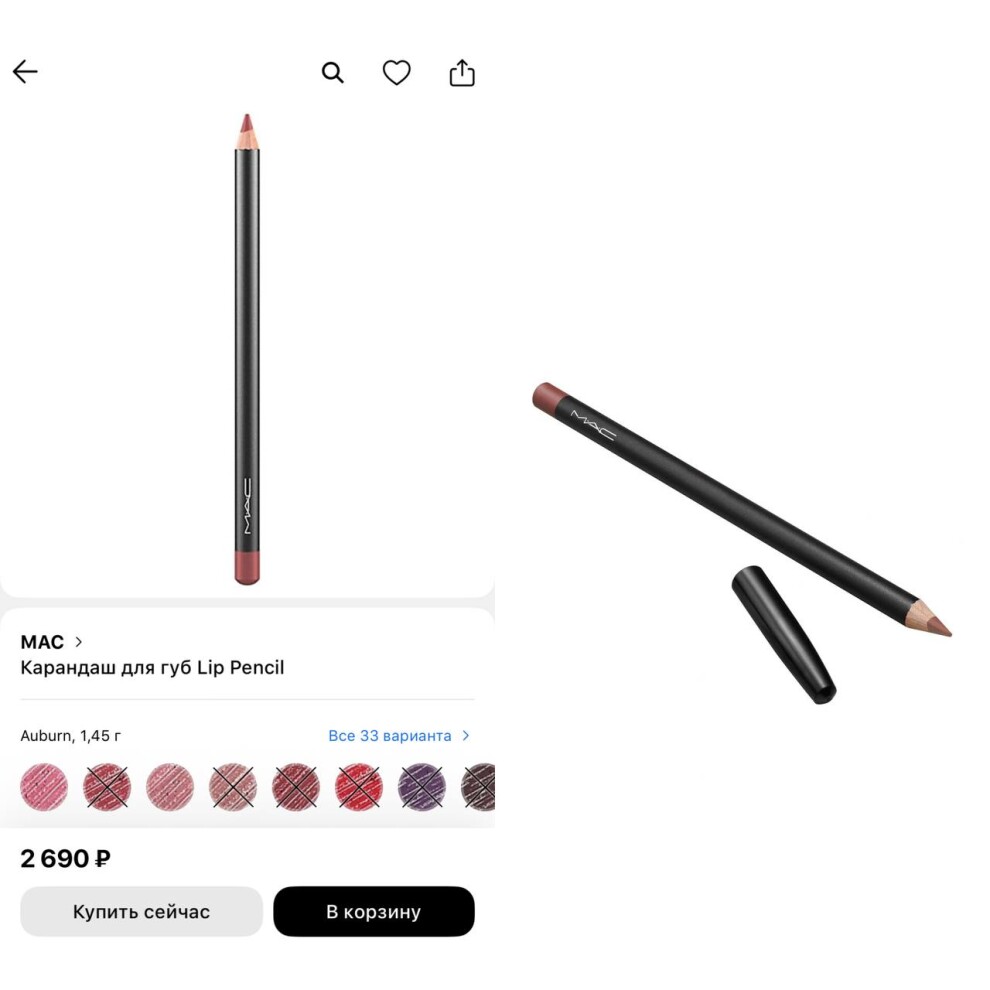Tap the back arrow icon
The height and width of the screenshot is (990, 990).
[25, 72]
